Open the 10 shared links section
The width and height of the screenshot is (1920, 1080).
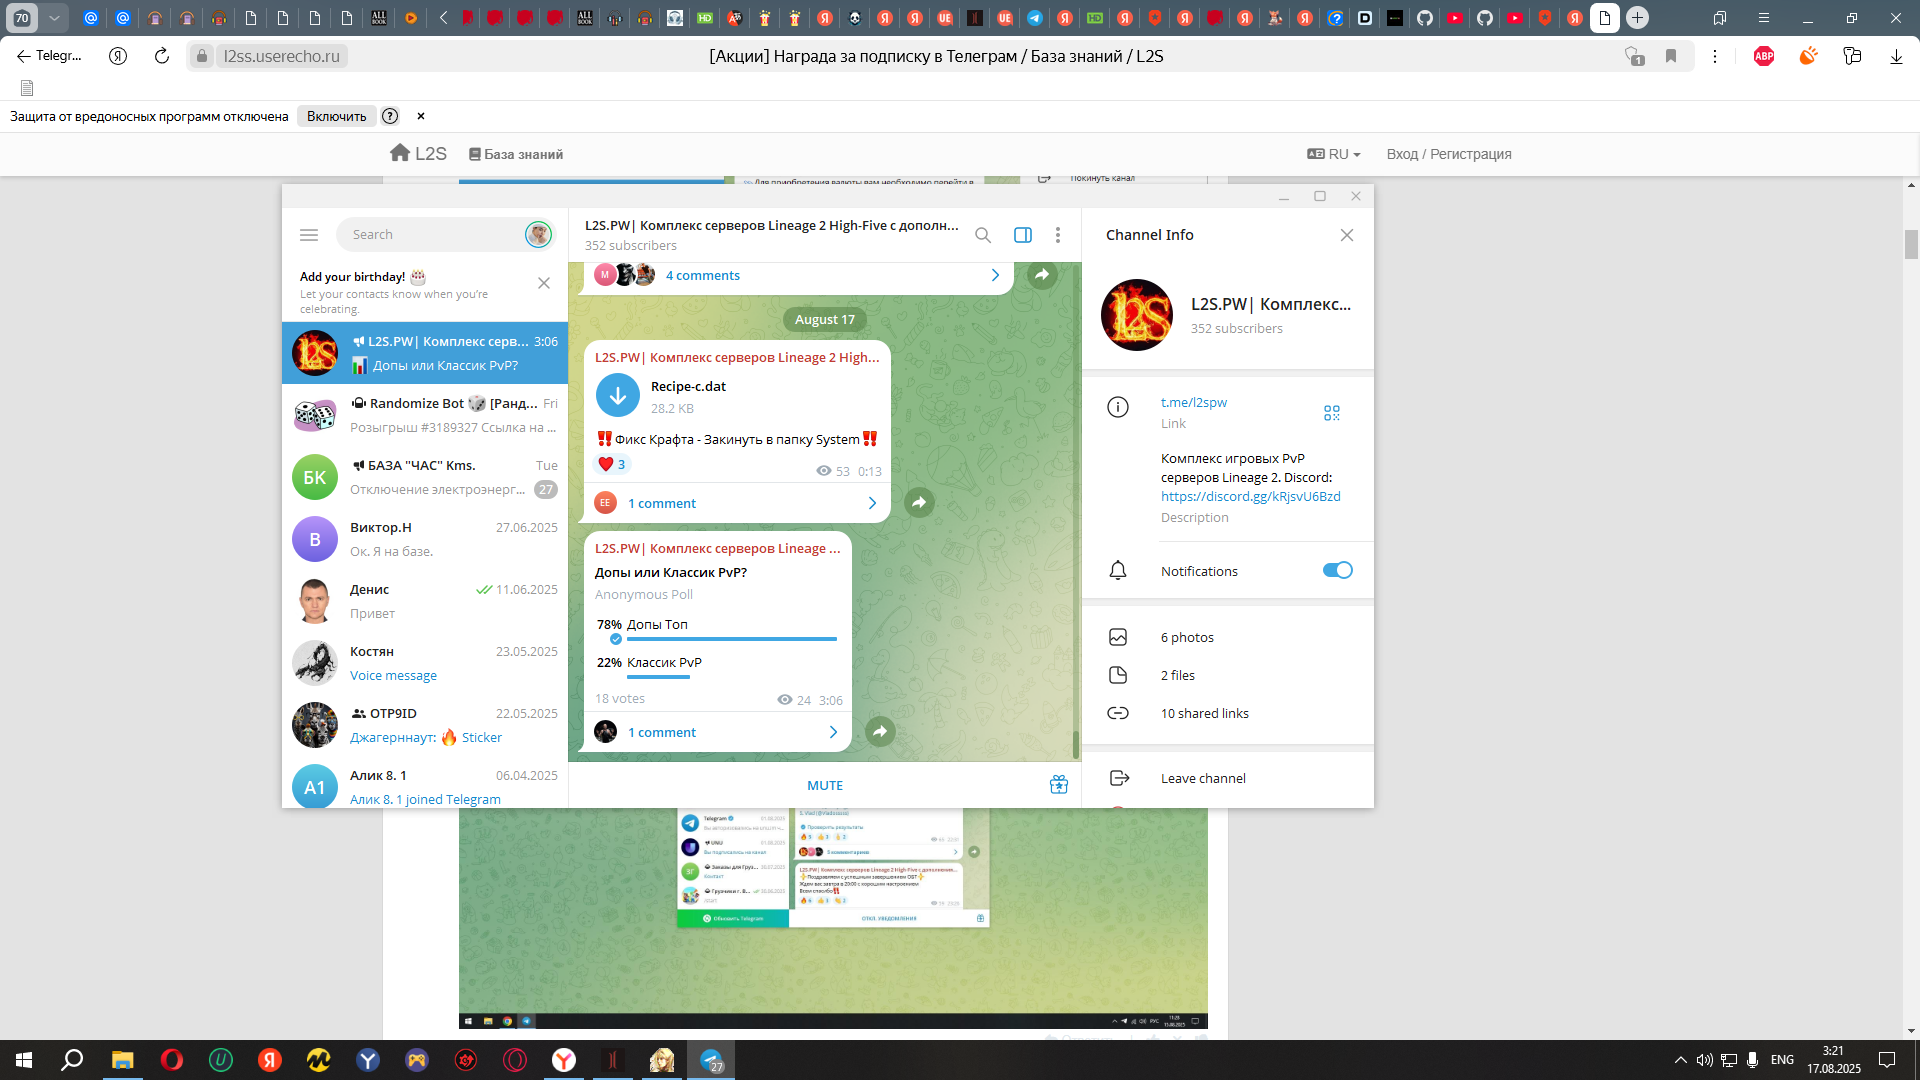pos(1227,713)
